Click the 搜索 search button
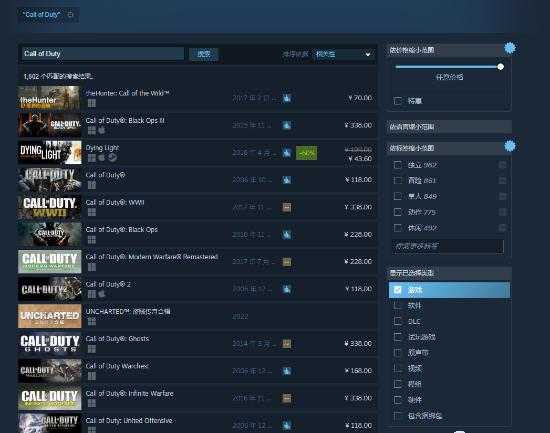 (x=203, y=54)
